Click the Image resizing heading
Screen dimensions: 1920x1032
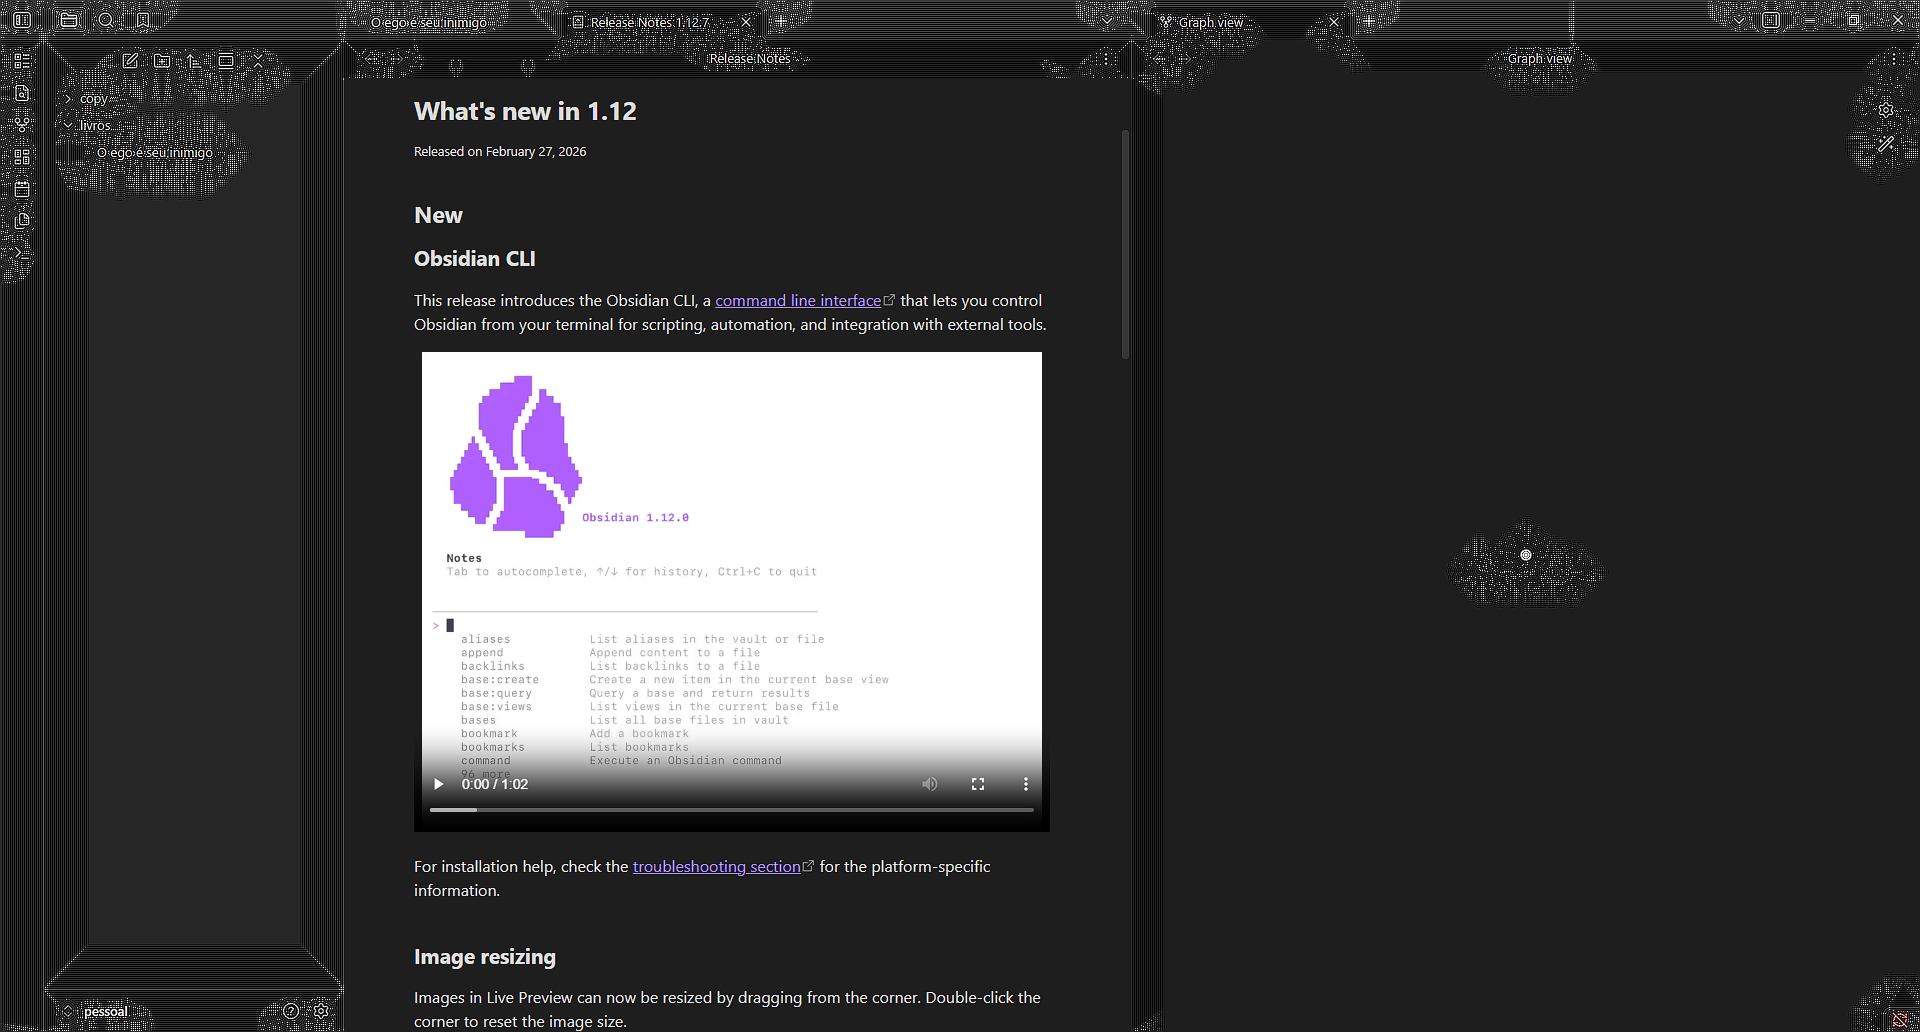tap(485, 957)
